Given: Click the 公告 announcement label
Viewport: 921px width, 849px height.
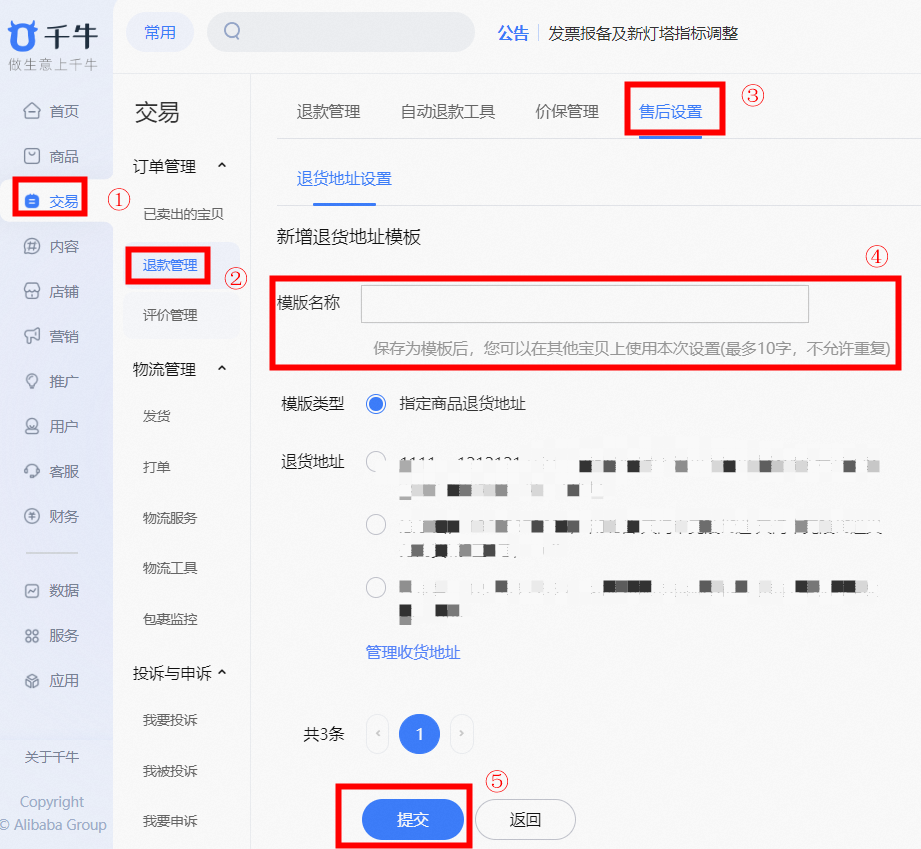Looking at the screenshot, I should (513, 33).
